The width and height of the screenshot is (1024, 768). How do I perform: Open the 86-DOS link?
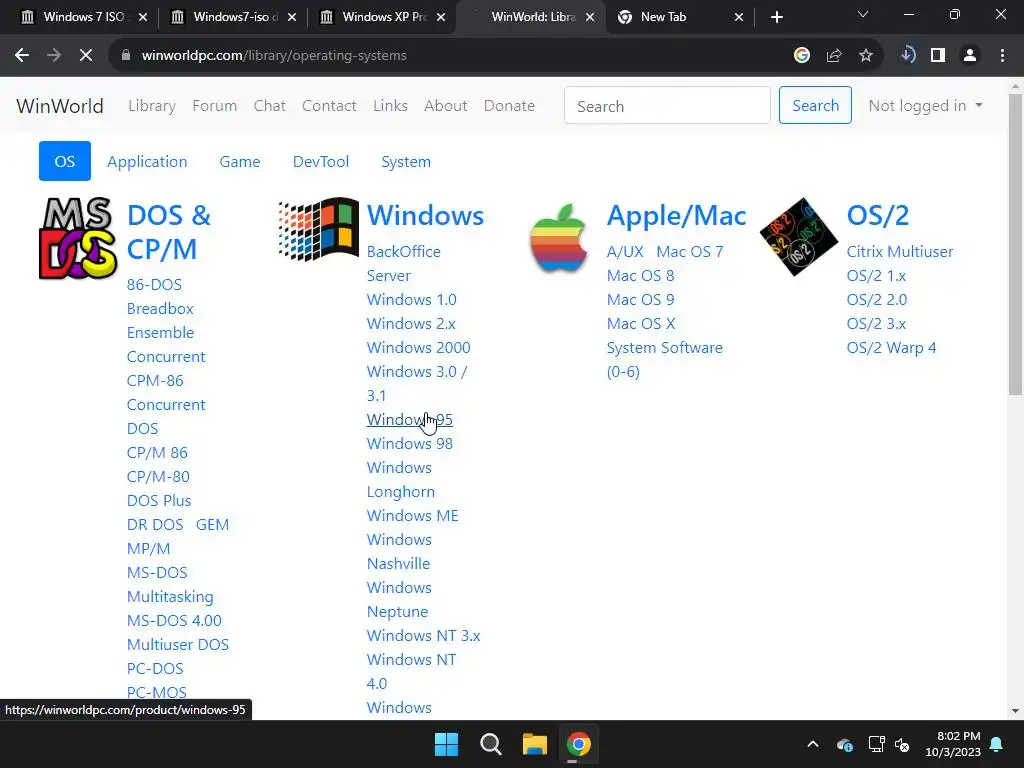coord(154,285)
